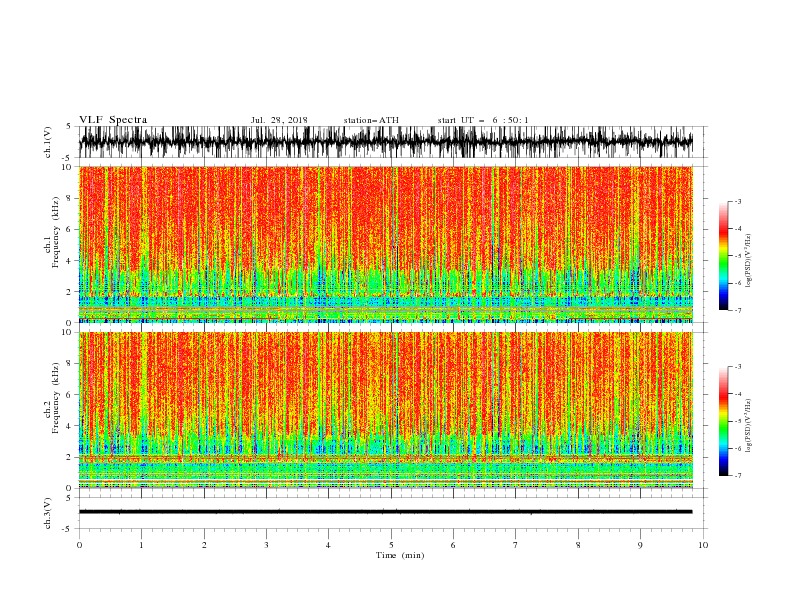Click the ch.1 frequency tick "4"

pos(69,261)
